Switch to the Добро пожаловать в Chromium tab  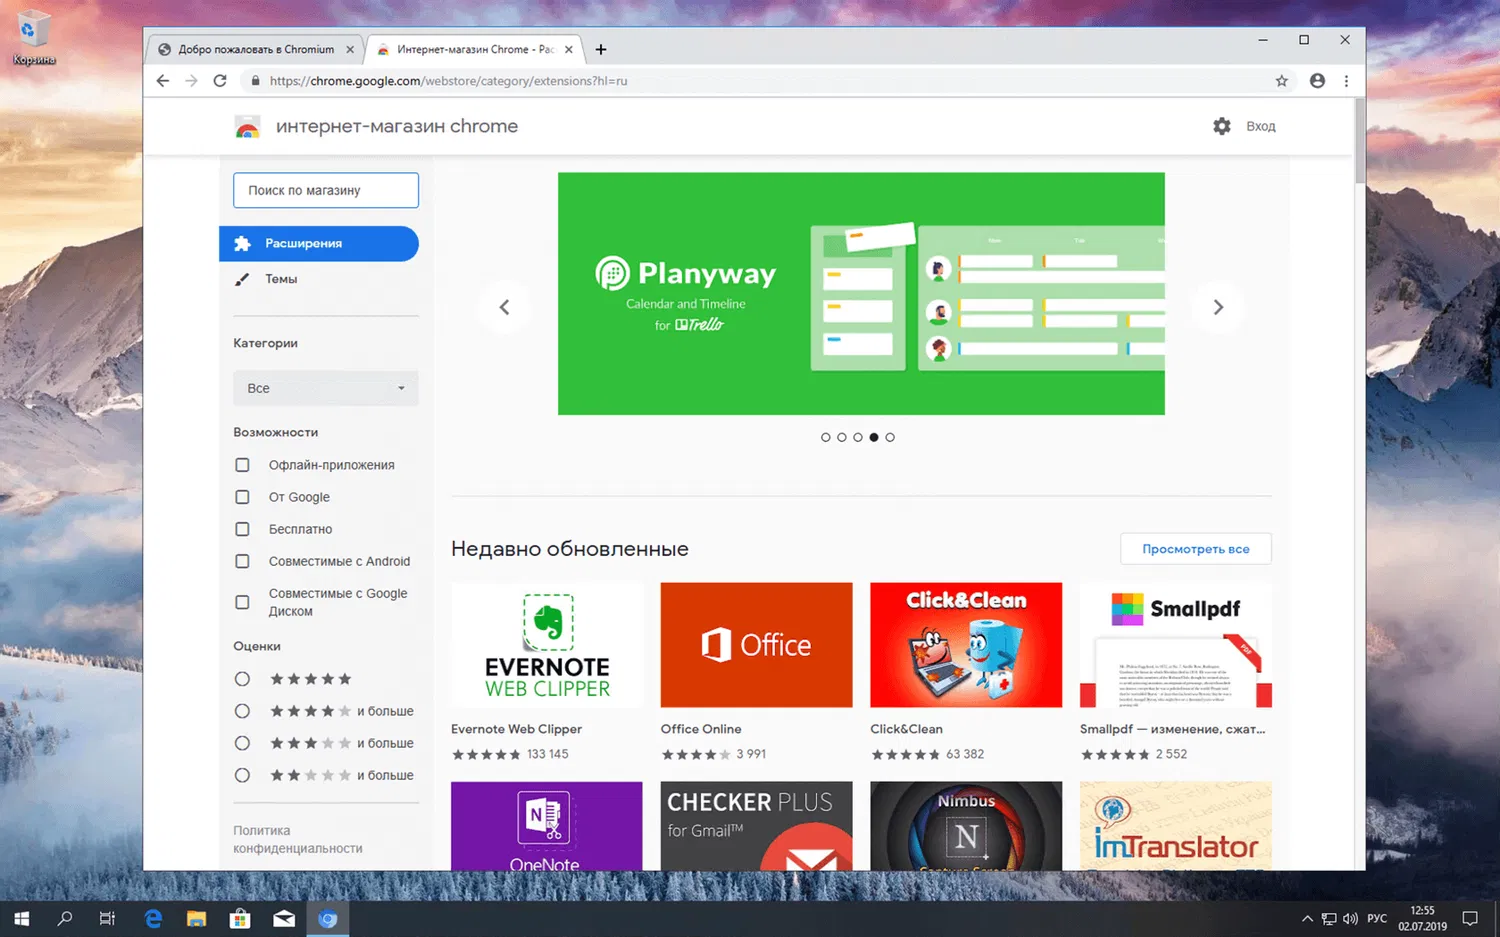[x=256, y=49]
